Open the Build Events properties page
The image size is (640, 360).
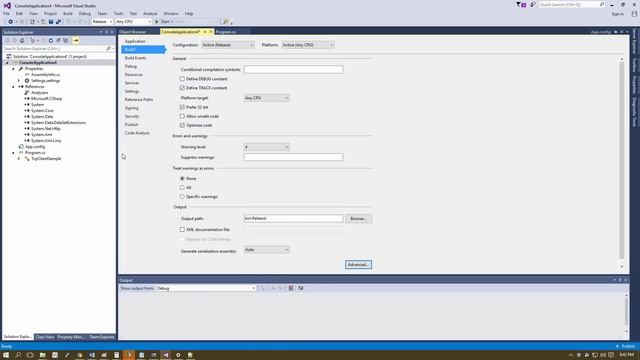136,58
